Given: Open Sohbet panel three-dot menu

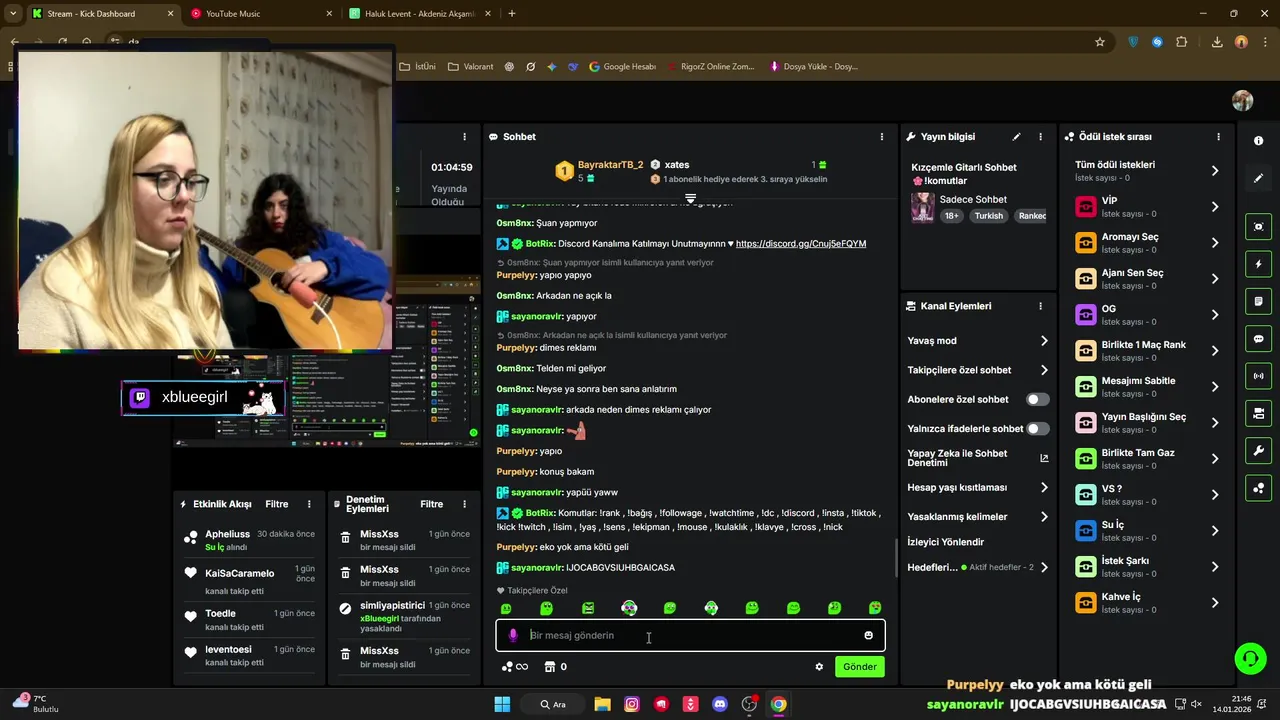Looking at the screenshot, I should pos(881,137).
